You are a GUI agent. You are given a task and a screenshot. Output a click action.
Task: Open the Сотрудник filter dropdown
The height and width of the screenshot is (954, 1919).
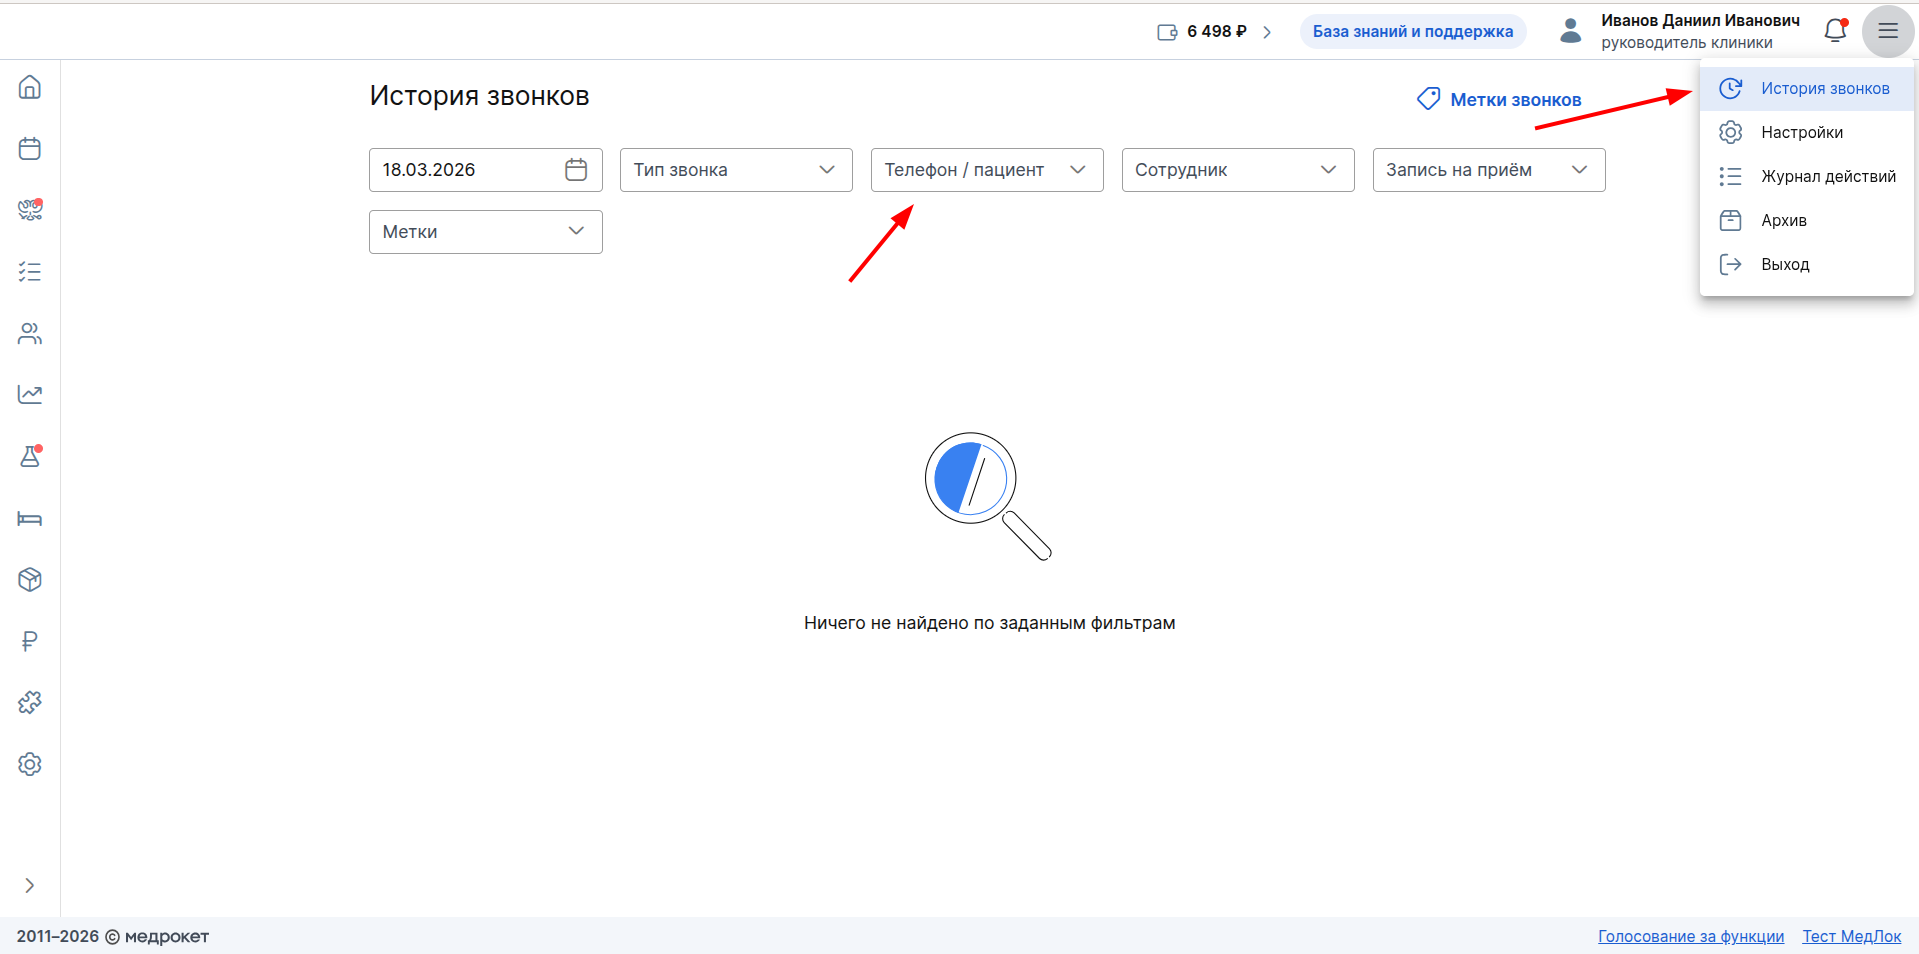[x=1237, y=170]
